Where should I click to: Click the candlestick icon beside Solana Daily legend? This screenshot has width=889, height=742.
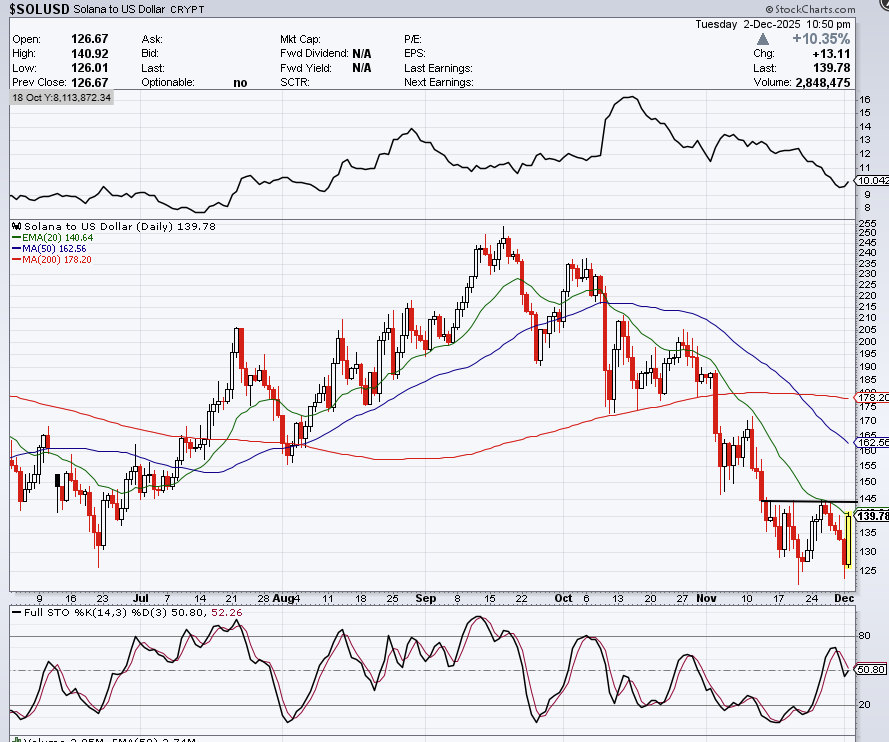point(17,226)
